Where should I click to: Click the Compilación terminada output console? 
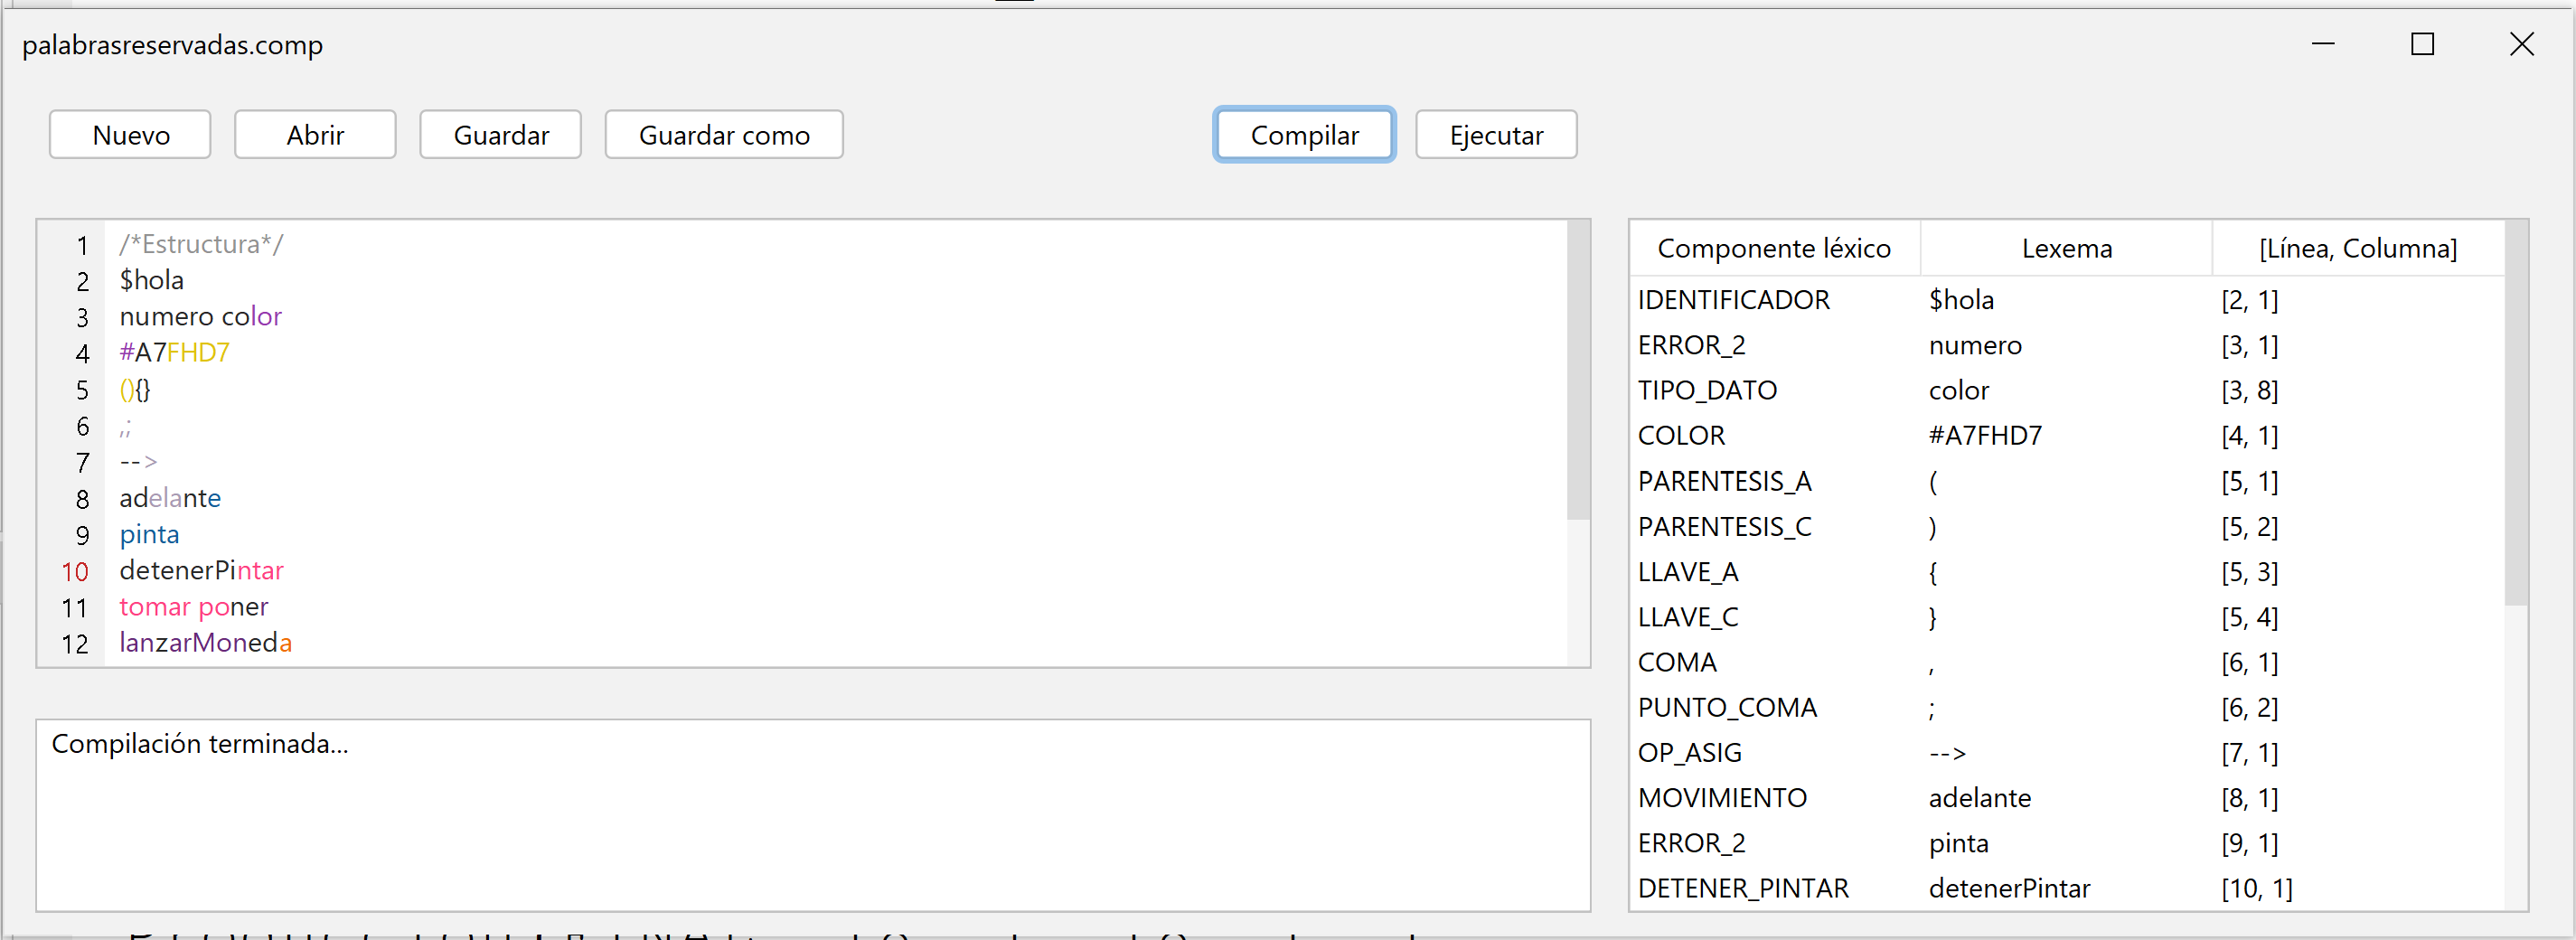813,815
